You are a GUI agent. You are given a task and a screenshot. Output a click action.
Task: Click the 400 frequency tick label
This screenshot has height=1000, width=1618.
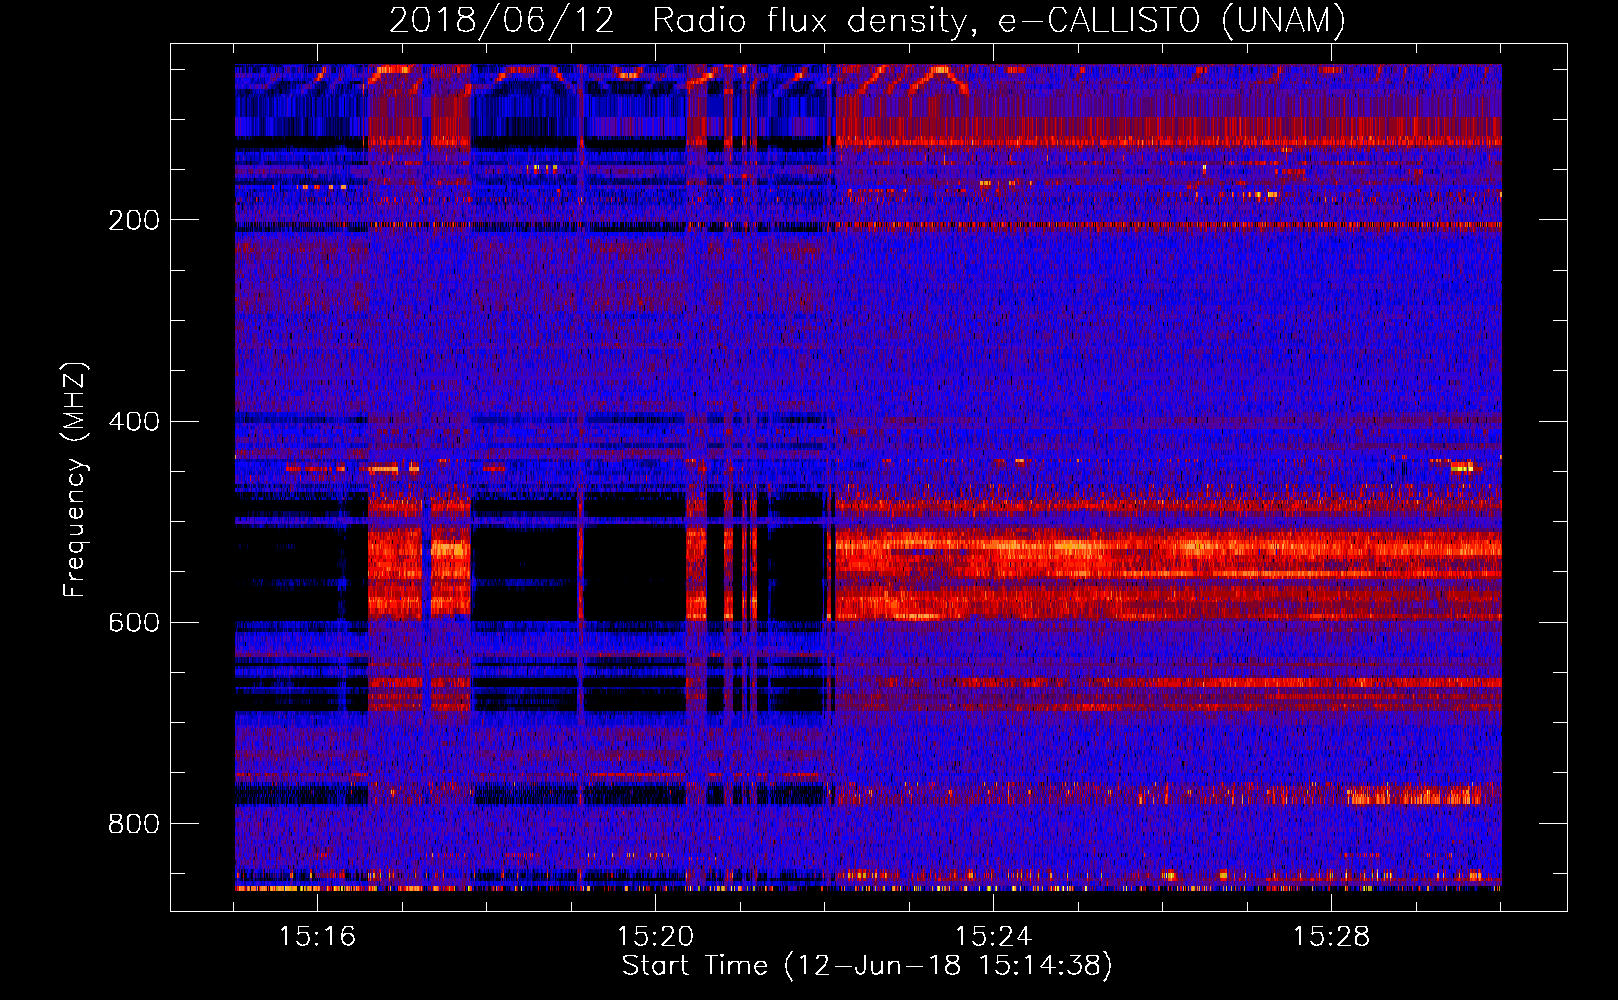click(x=134, y=421)
